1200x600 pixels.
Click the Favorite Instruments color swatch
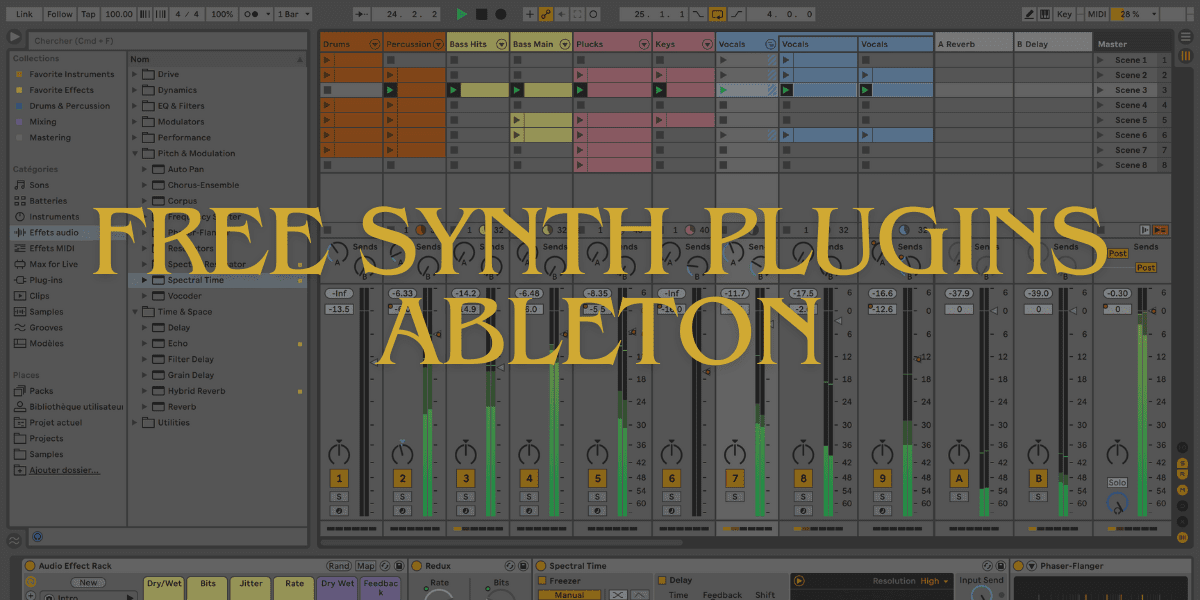coord(19,74)
